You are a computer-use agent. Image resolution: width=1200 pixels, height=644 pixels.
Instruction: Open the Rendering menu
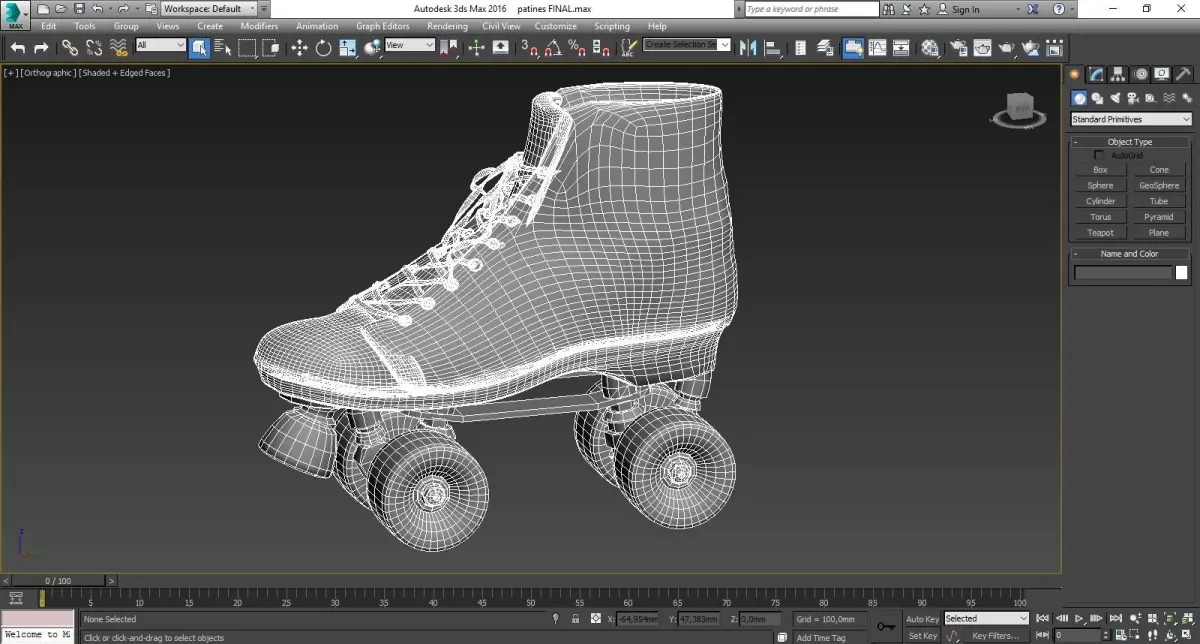pos(447,26)
